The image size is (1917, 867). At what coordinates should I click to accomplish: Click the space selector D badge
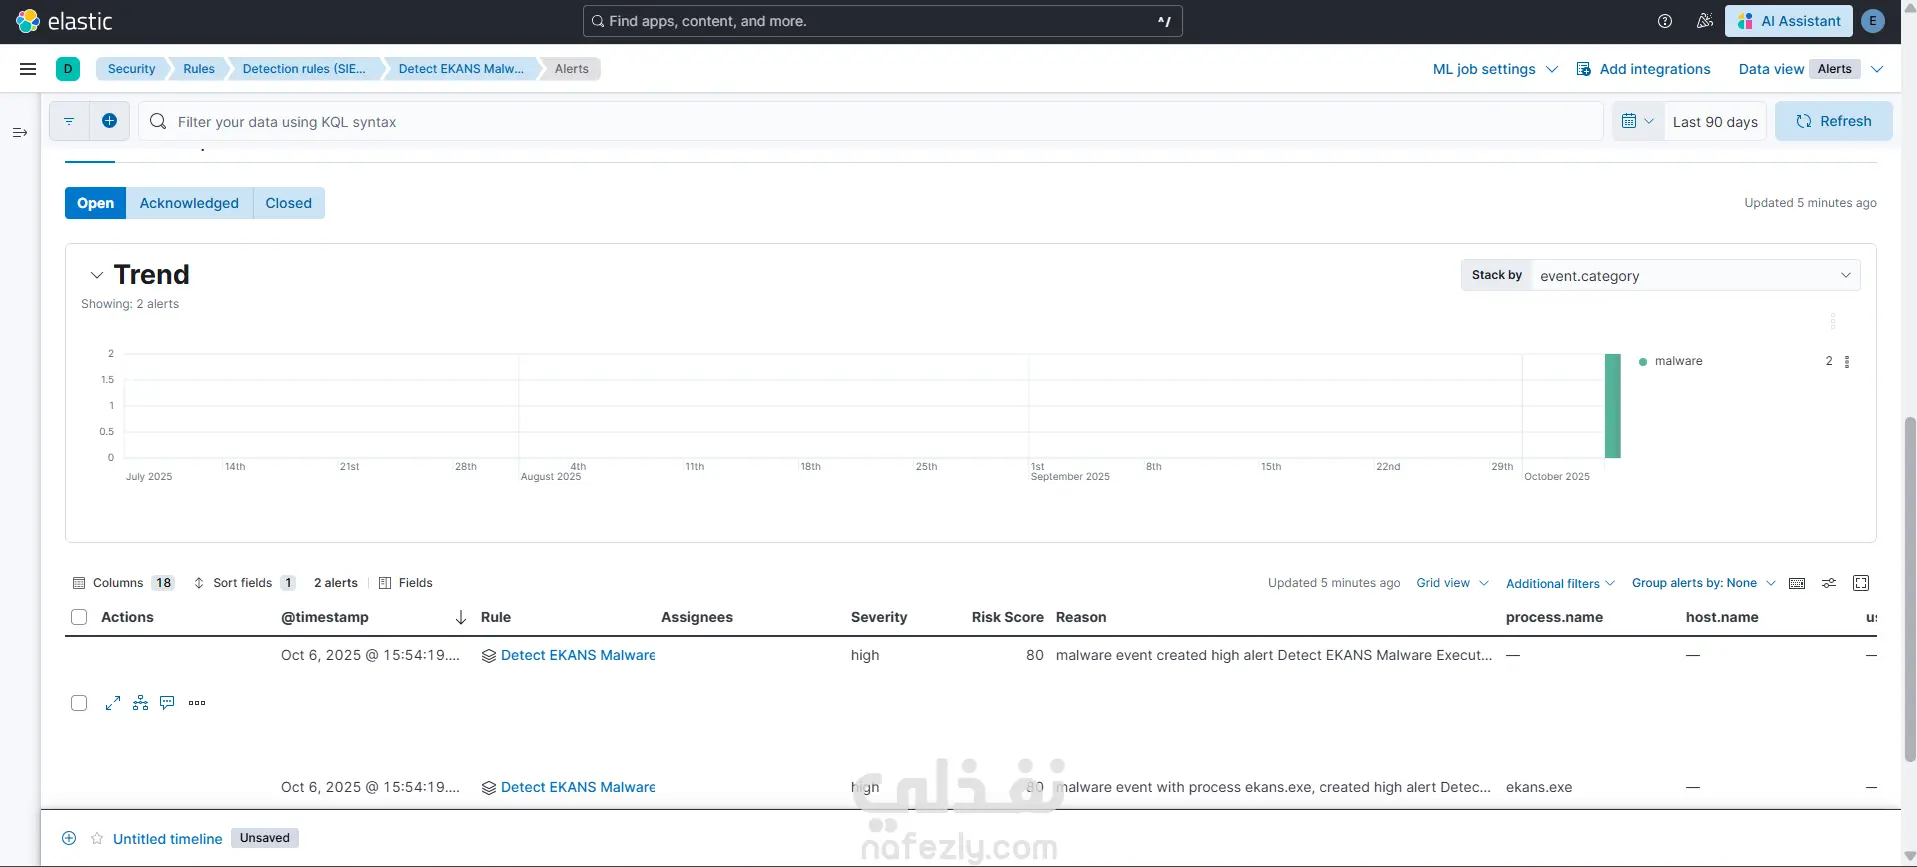click(68, 69)
